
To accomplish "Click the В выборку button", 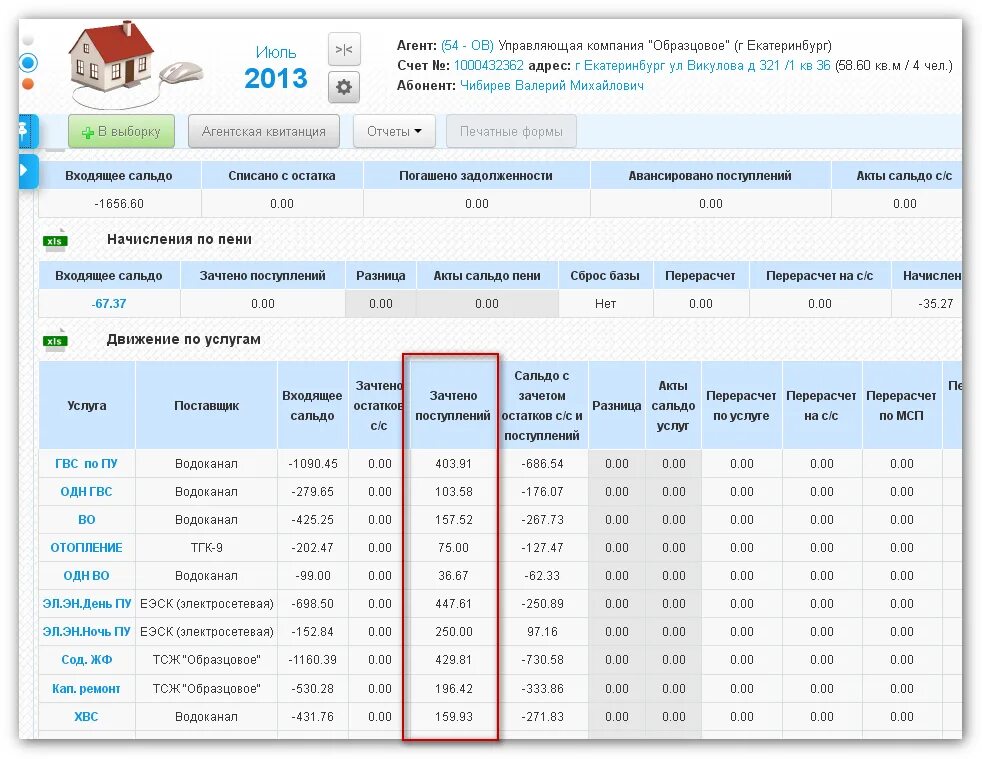I will tap(121, 131).
